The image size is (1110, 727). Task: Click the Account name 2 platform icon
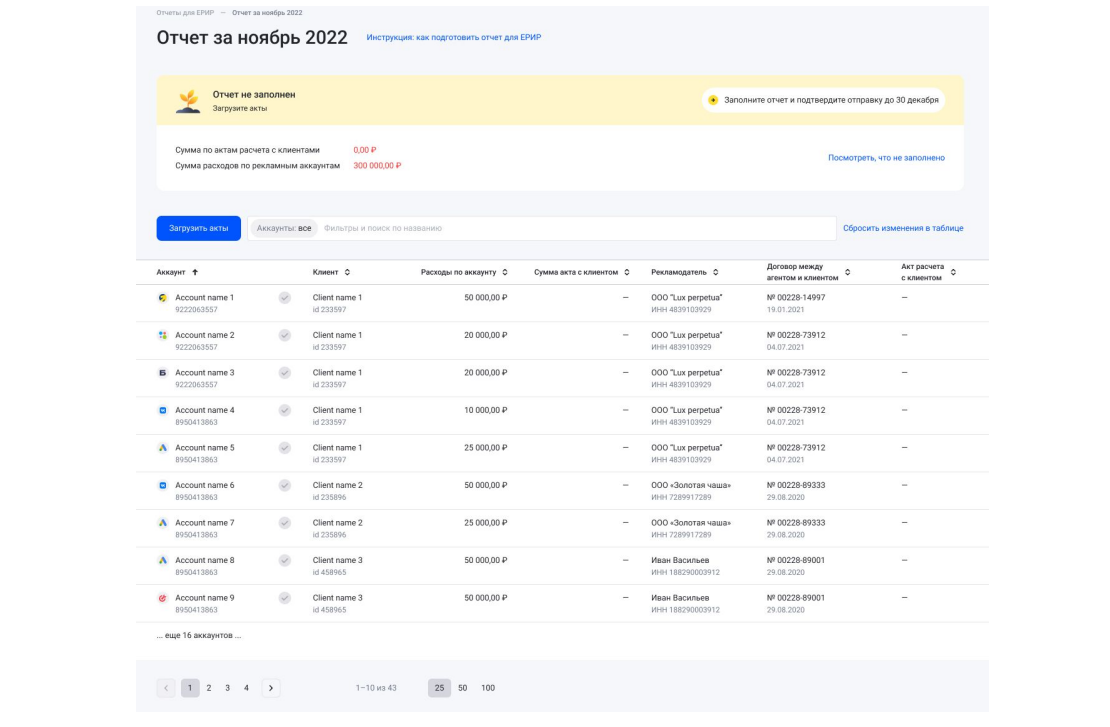click(163, 335)
